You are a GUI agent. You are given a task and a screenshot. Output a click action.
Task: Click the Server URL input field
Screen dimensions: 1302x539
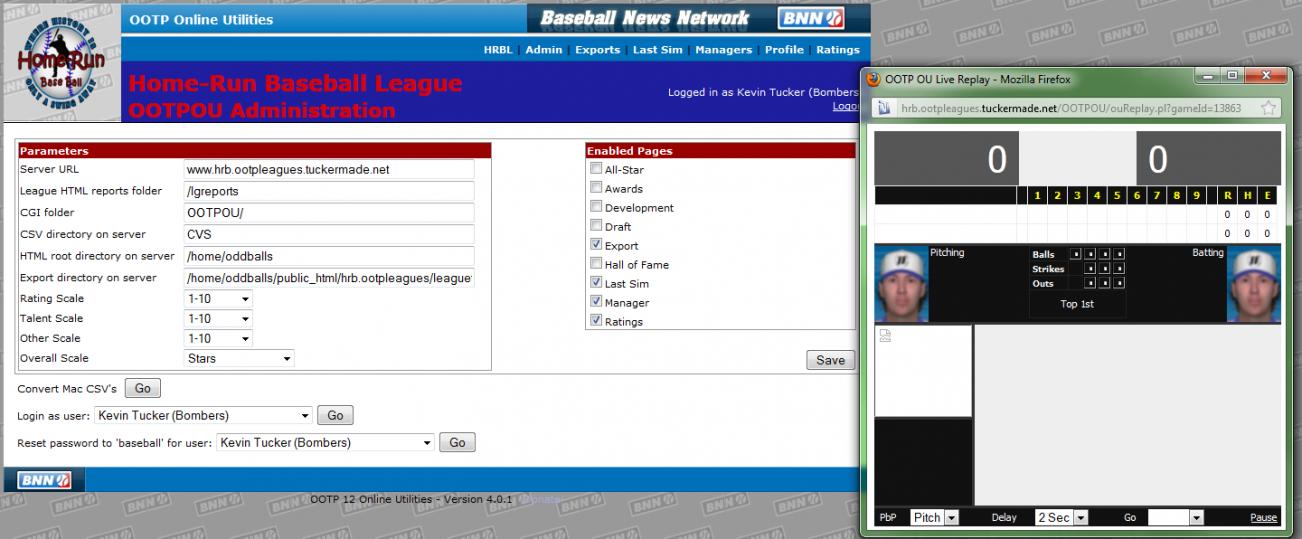(329, 170)
